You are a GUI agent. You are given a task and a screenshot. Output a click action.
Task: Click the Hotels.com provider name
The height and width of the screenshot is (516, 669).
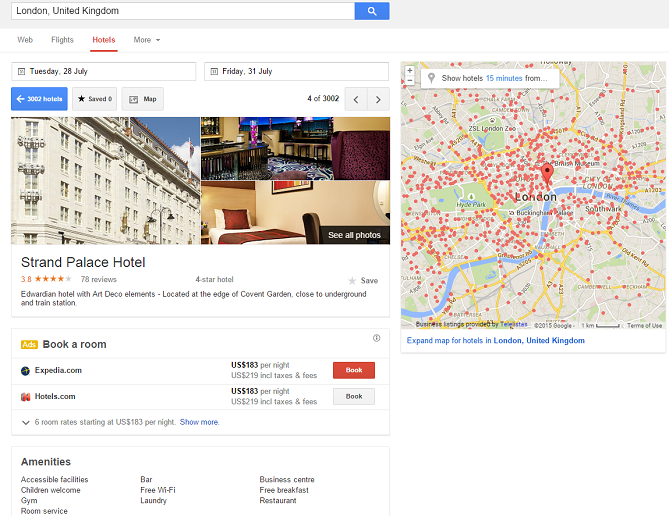coord(55,396)
